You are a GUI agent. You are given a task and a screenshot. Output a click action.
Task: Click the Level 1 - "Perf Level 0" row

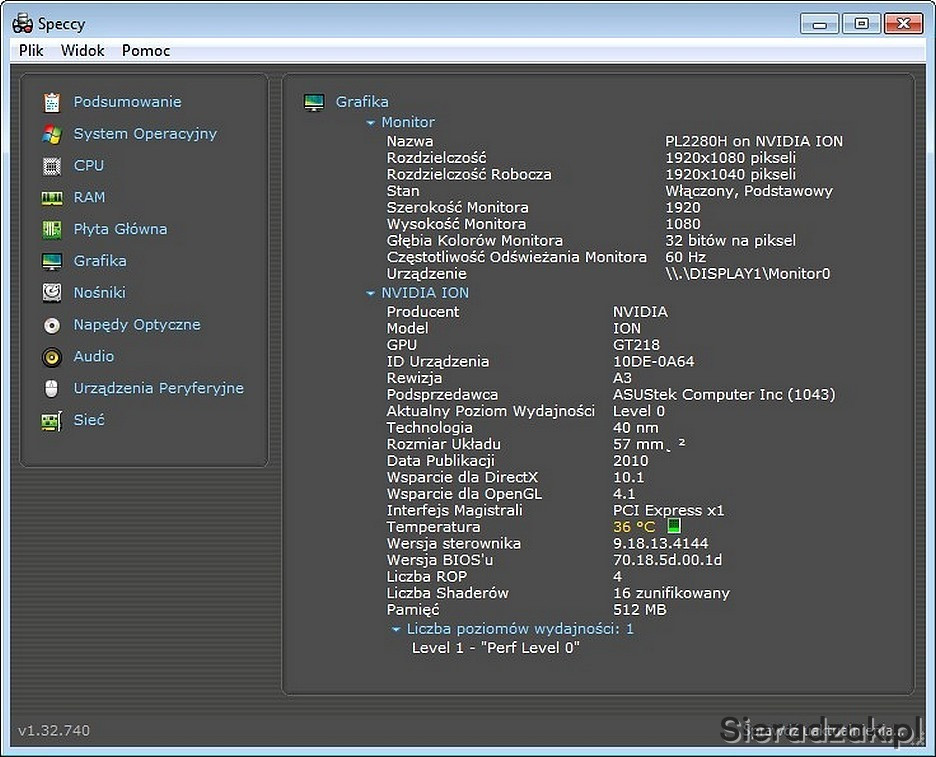coord(495,648)
